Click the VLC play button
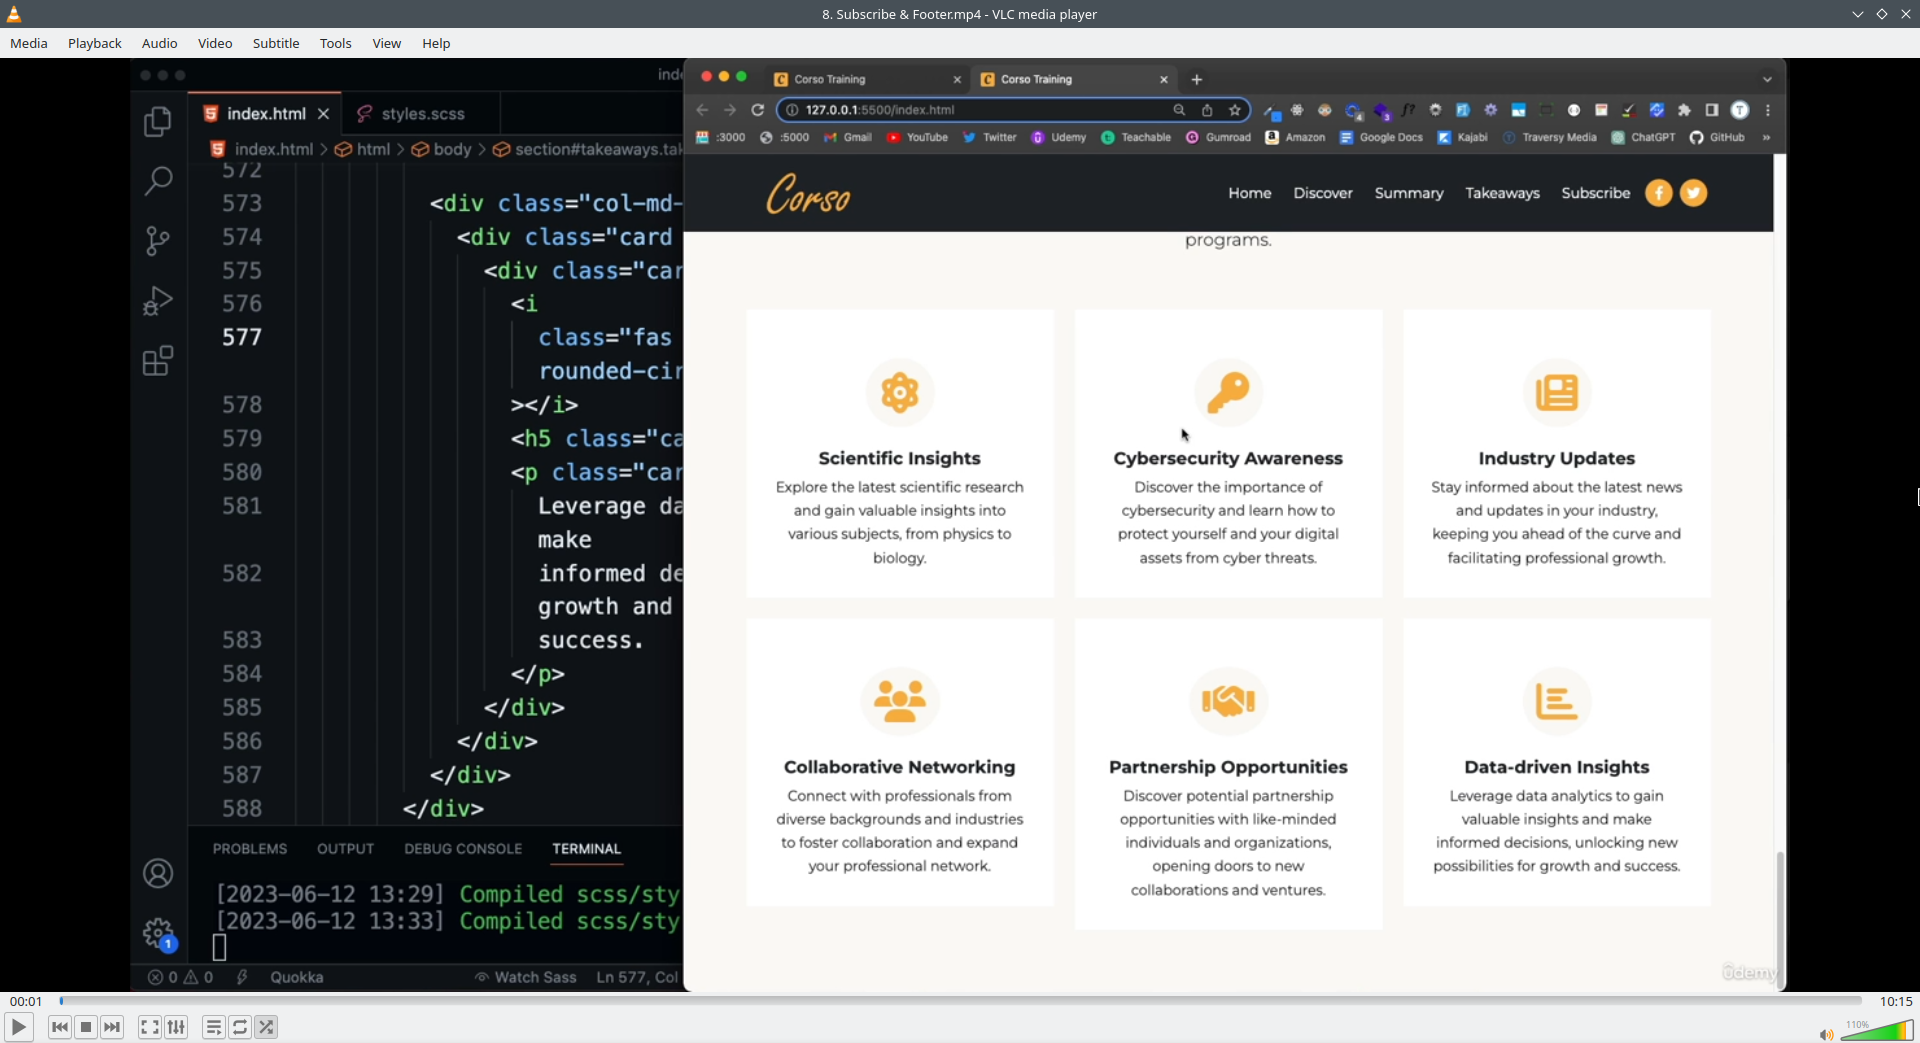This screenshot has width=1920, height=1043. click(18, 1027)
